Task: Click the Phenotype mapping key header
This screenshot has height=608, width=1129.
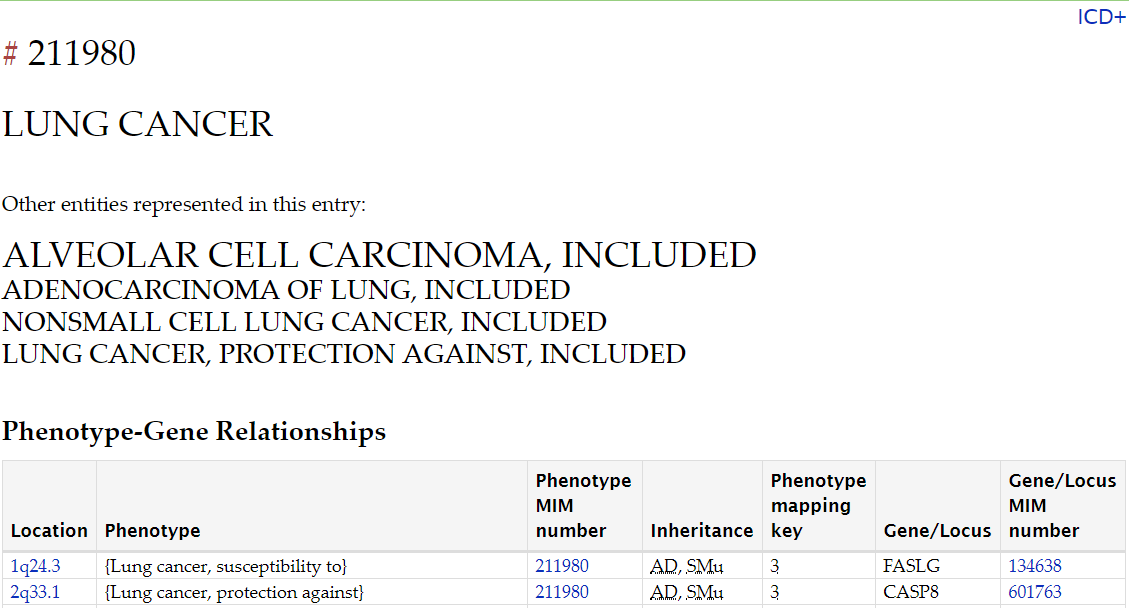Action: click(818, 506)
